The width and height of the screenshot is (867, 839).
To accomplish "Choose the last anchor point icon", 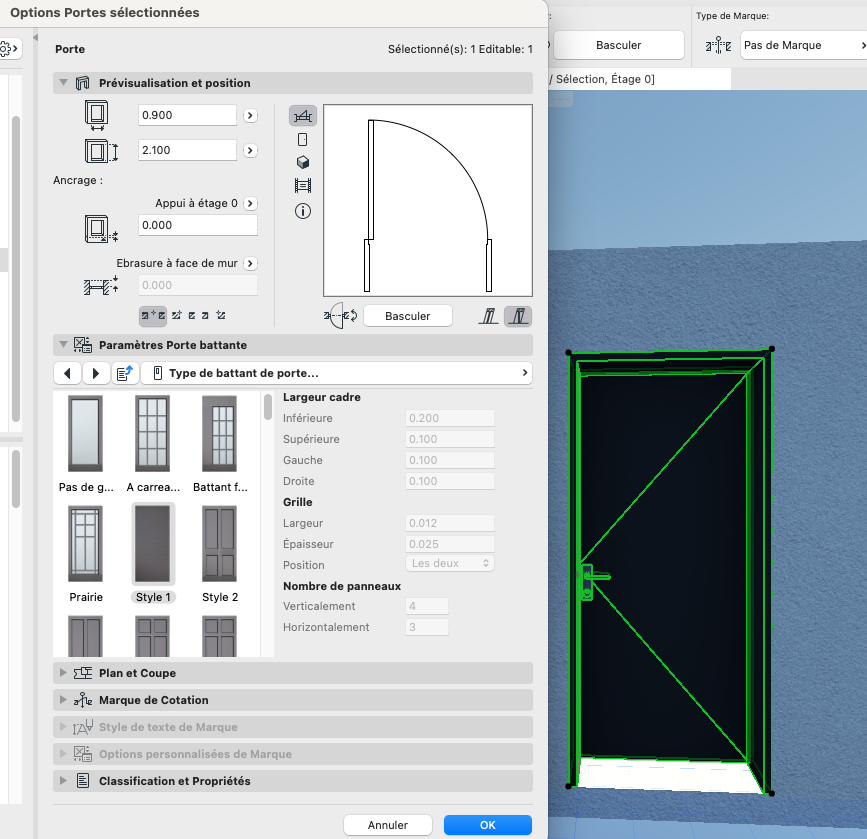I will click(x=221, y=315).
